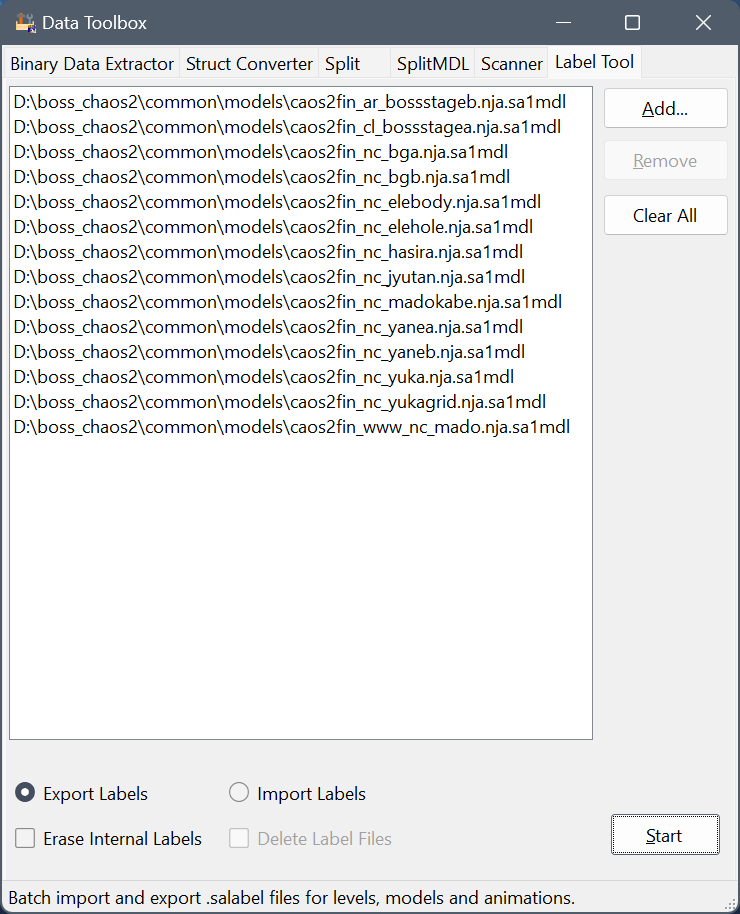Select the Export Labels radio button
This screenshot has height=914, width=740.
(x=26, y=793)
